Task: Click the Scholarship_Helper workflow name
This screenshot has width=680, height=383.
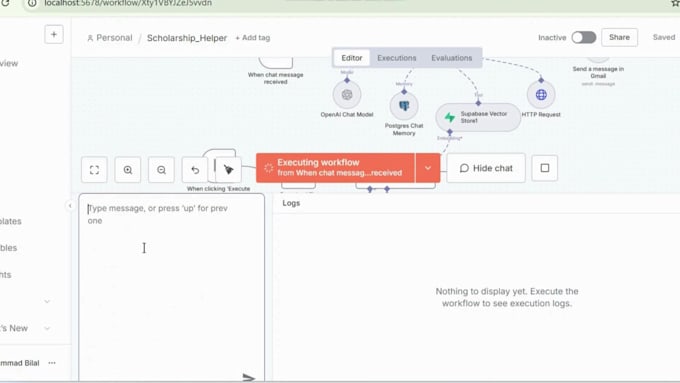Action: [x=187, y=38]
